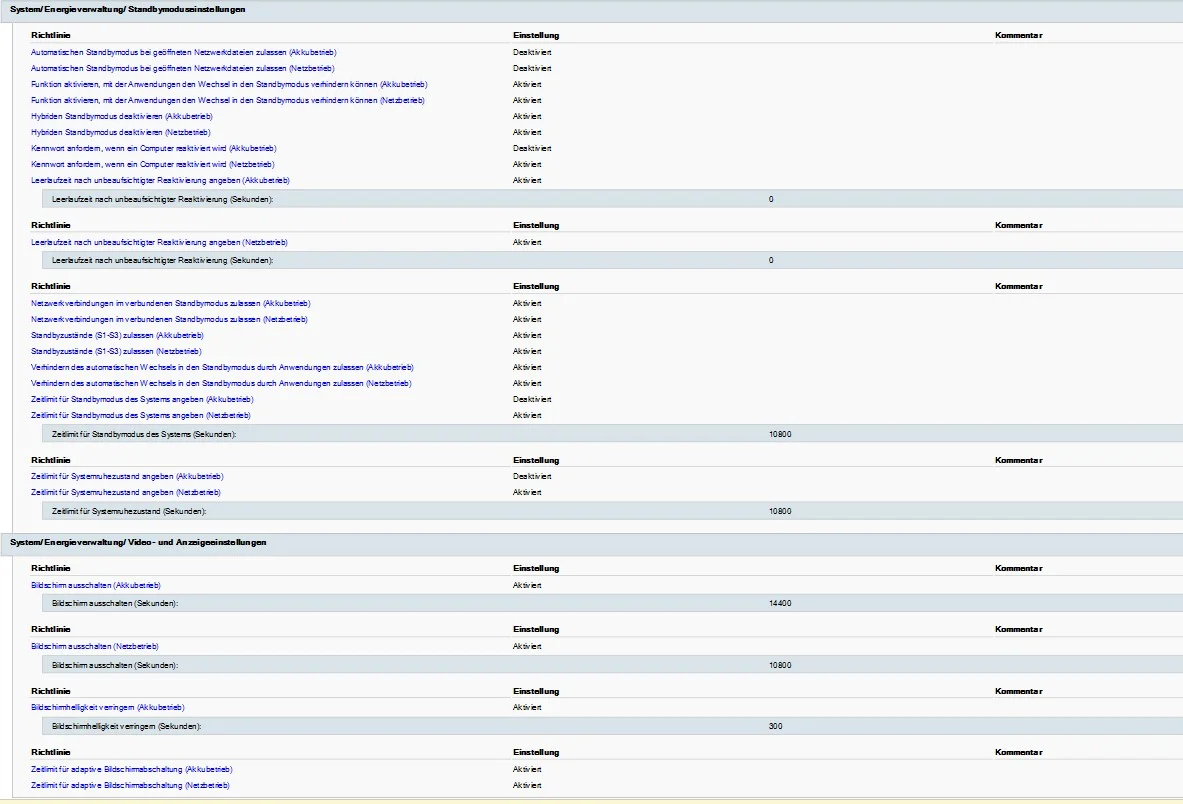
Task: Open policy Automatischen Standbymodus bei Netzwerkdateien zulassen (Akkubetrieb)
Action: coord(183,53)
